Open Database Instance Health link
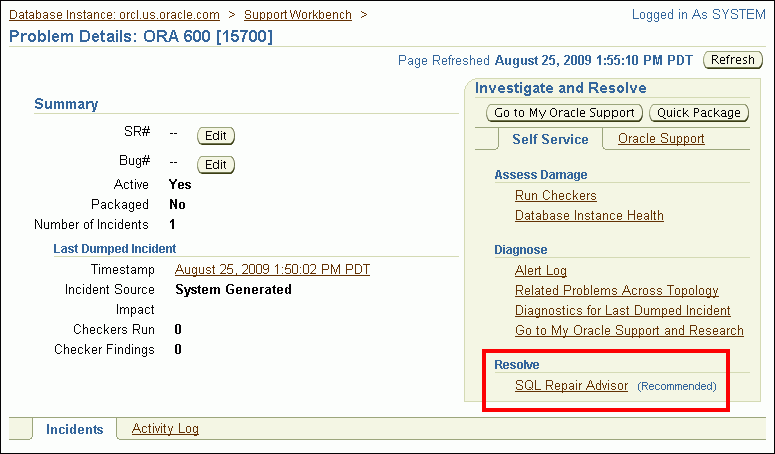The width and height of the screenshot is (775, 454). [x=589, y=215]
